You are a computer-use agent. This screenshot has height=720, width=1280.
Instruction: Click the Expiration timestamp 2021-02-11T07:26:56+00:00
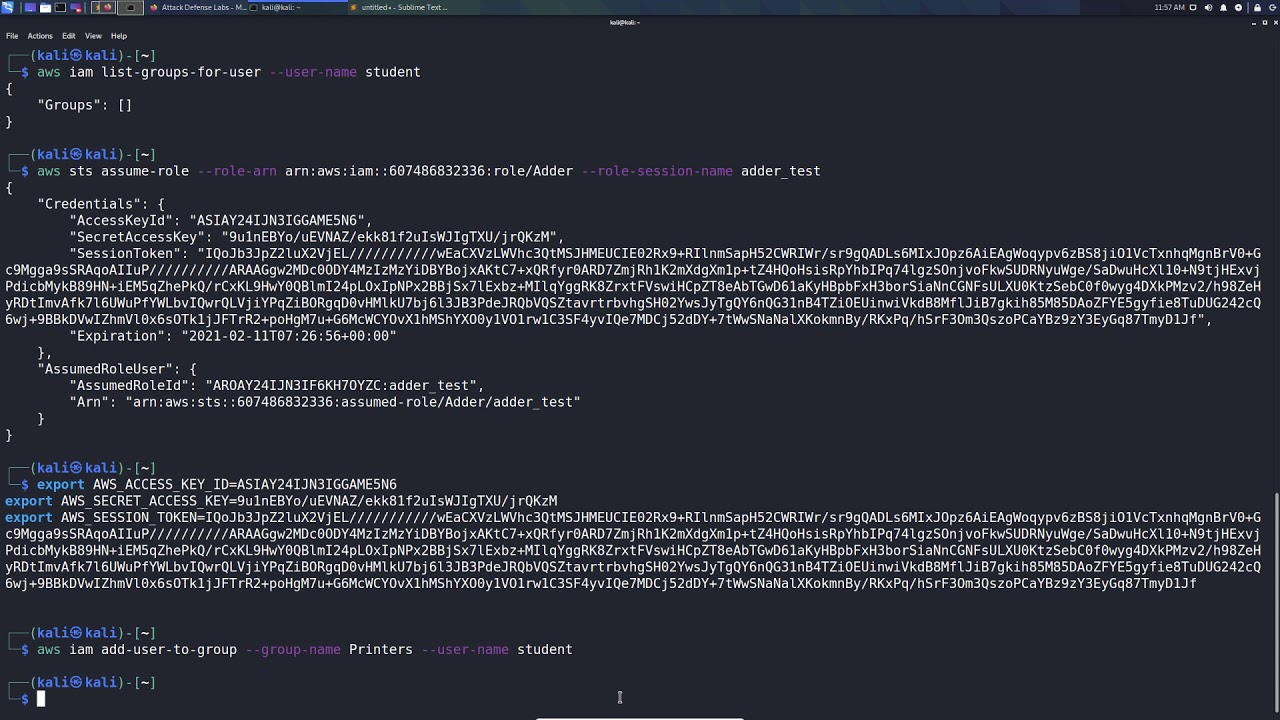[x=288, y=336]
